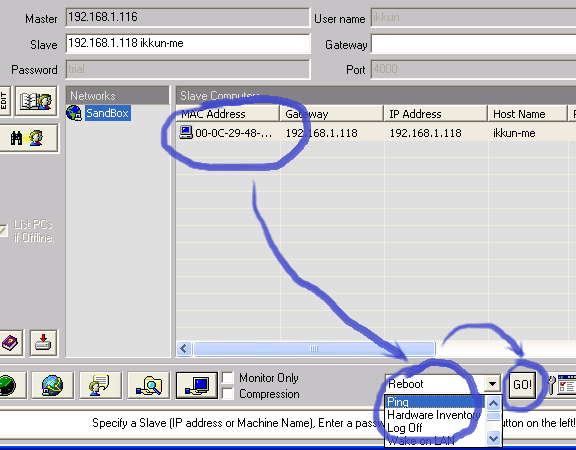Click into the Gateway field
The width and height of the screenshot is (576, 450).
[473, 44]
